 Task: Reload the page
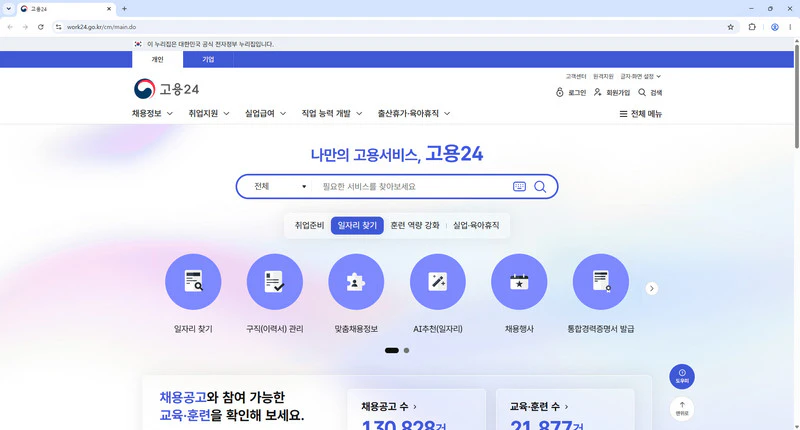pyautogui.click(x=41, y=27)
